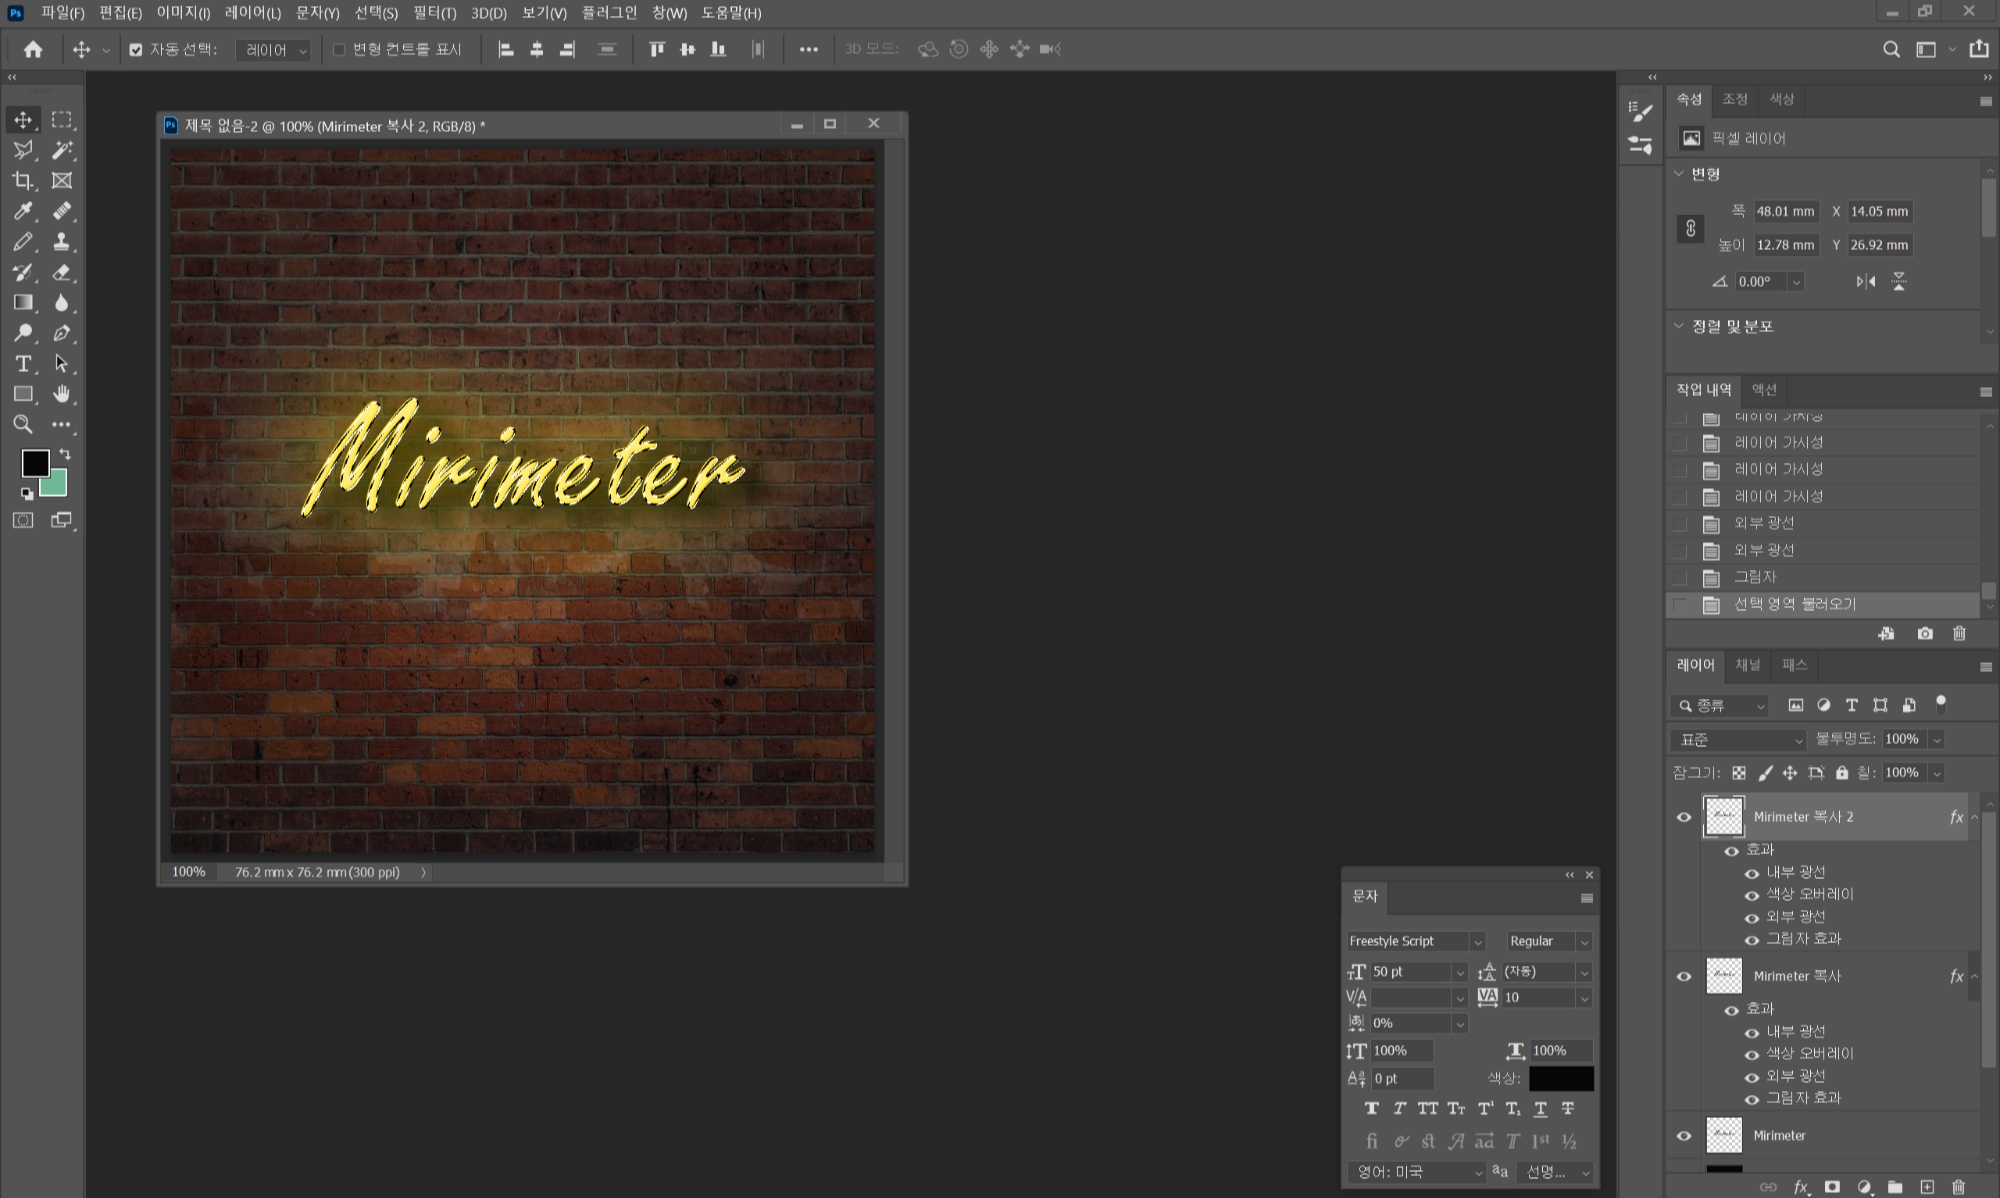Hide the Mirimeter 복사 2 layer
This screenshot has height=1198, width=2000.
point(1684,817)
